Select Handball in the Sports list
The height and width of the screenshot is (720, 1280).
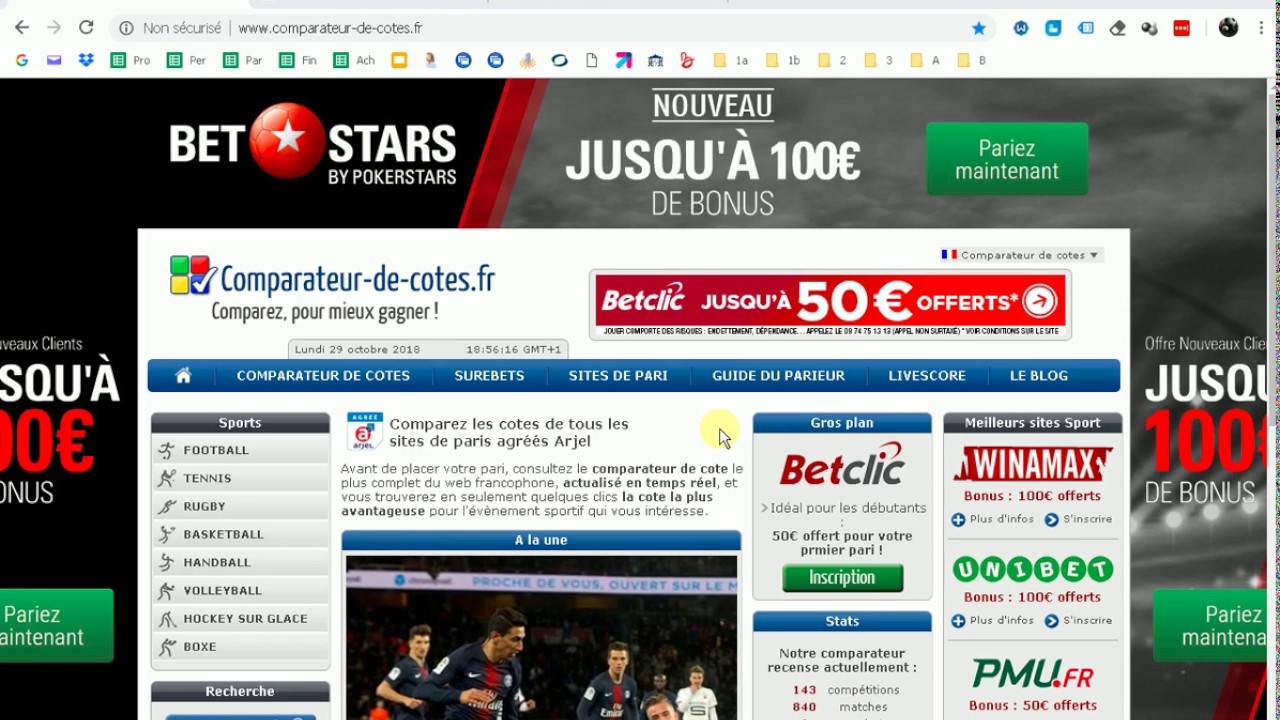[240, 562]
